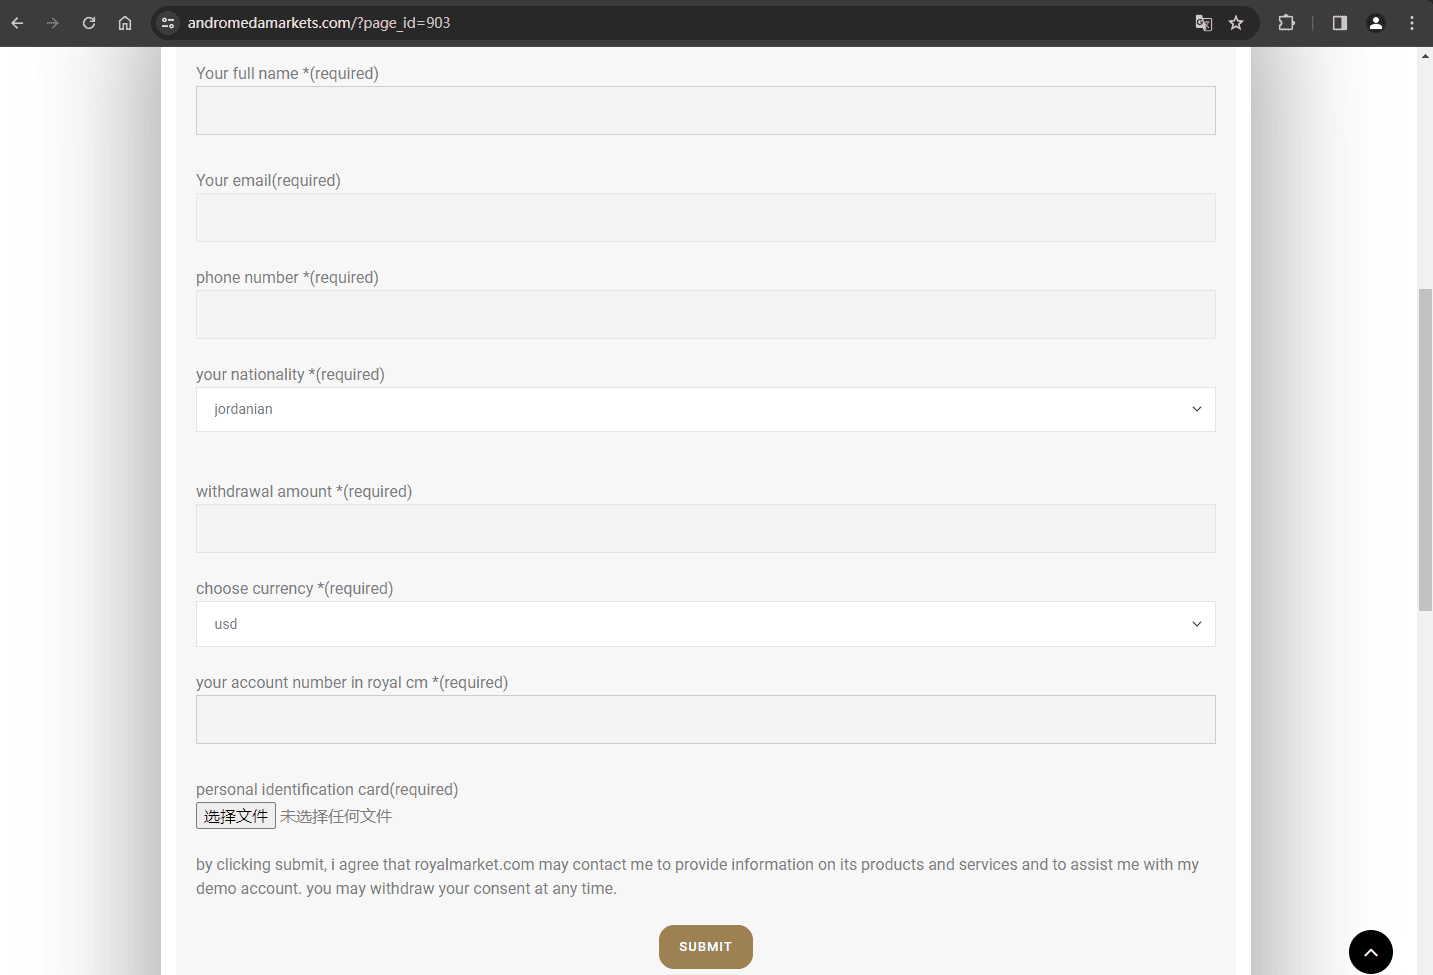Open the extensions puzzle icon

click(1287, 23)
